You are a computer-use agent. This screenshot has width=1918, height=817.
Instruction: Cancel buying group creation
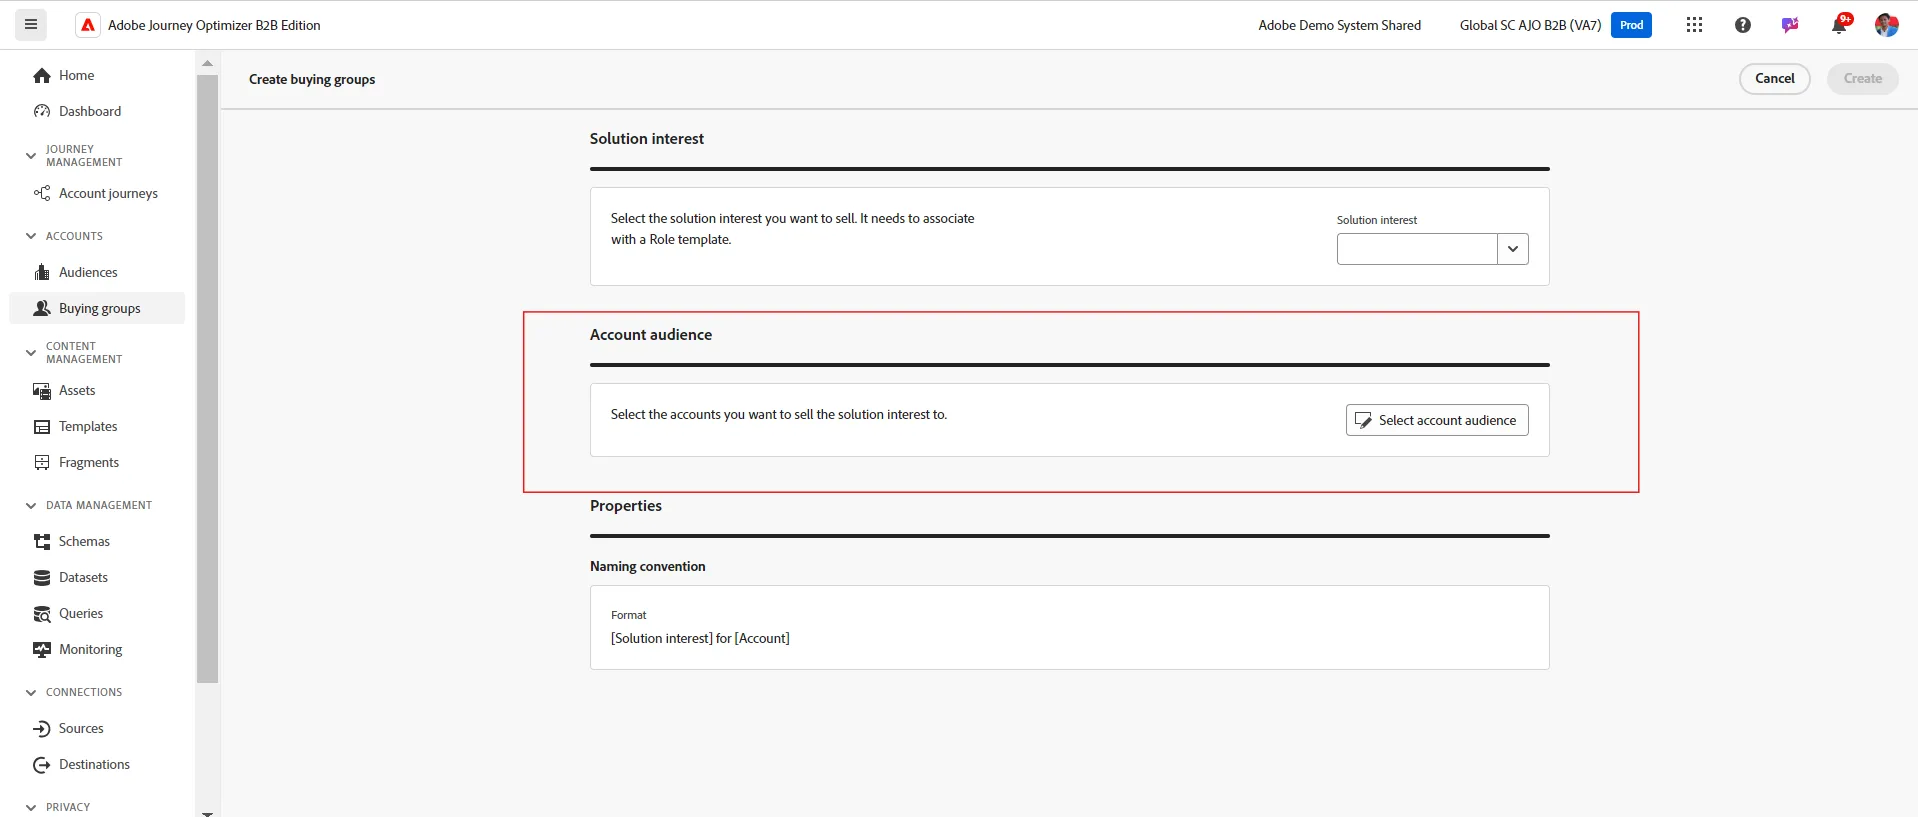pyautogui.click(x=1774, y=79)
